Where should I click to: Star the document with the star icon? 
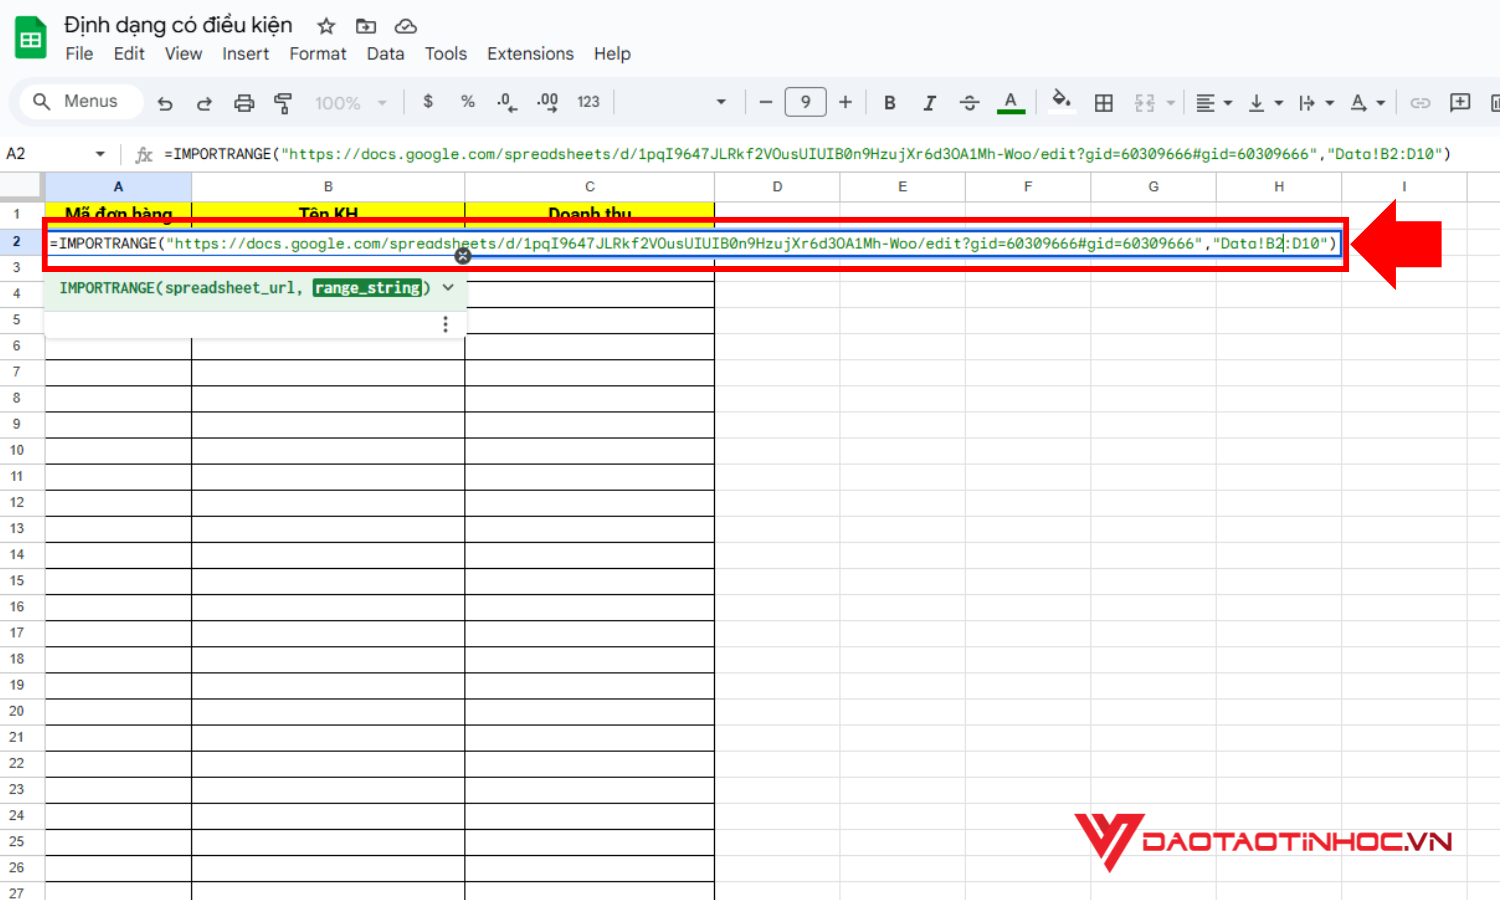[x=326, y=26]
